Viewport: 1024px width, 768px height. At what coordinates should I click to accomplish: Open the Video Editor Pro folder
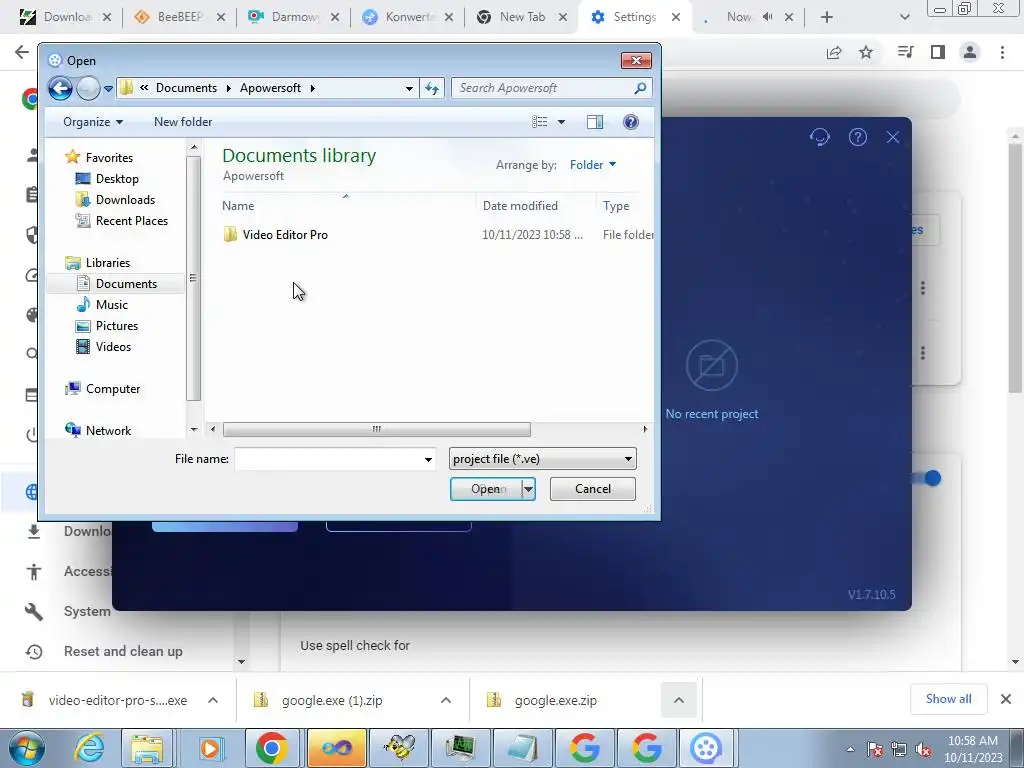coord(285,235)
